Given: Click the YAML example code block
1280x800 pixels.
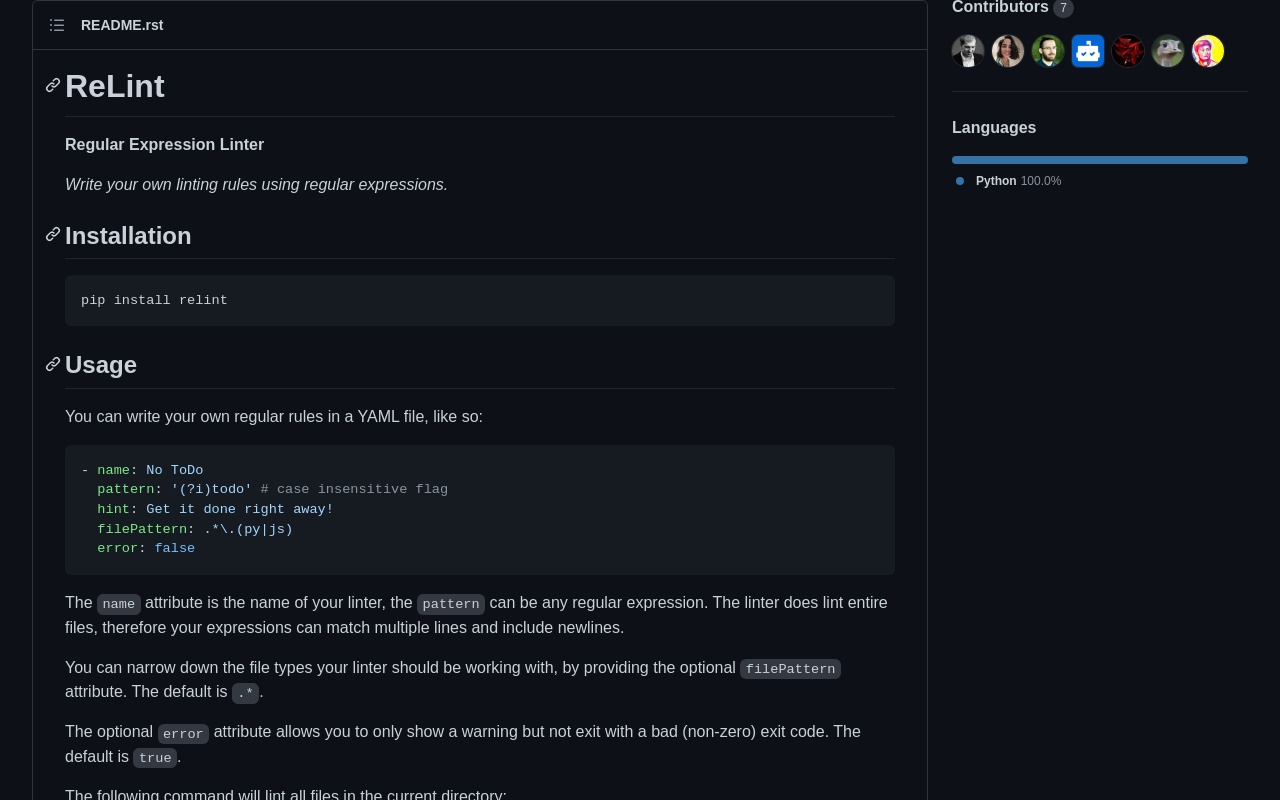Looking at the screenshot, I should [x=480, y=510].
